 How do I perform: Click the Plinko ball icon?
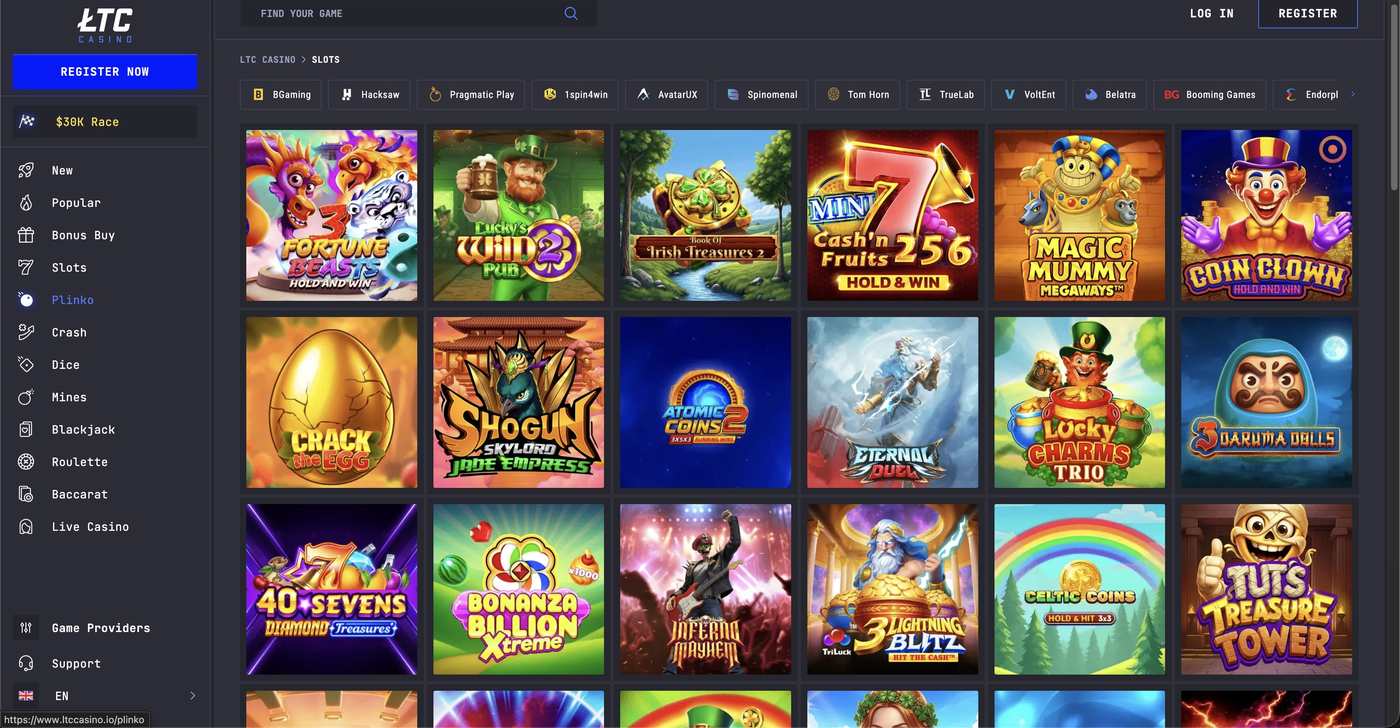[x=26, y=300]
